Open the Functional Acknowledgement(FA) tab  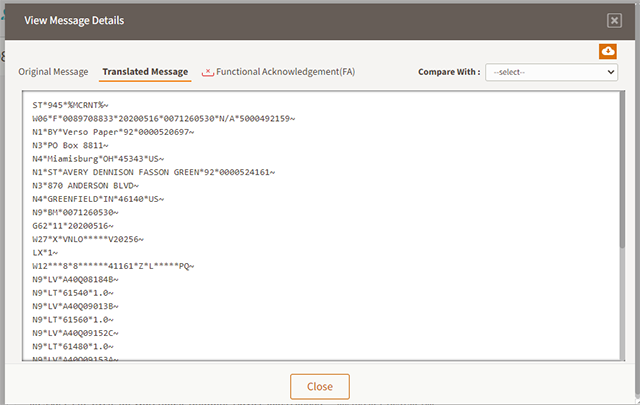point(285,73)
